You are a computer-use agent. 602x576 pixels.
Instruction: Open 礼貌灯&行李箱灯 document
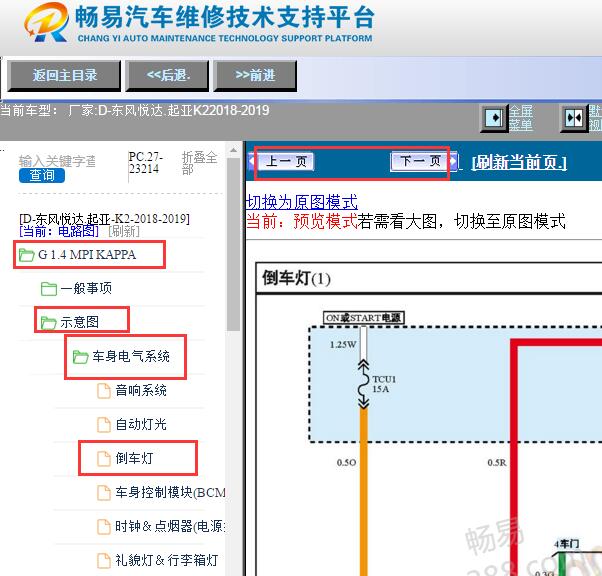pyautogui.click(x=167, y=560)
